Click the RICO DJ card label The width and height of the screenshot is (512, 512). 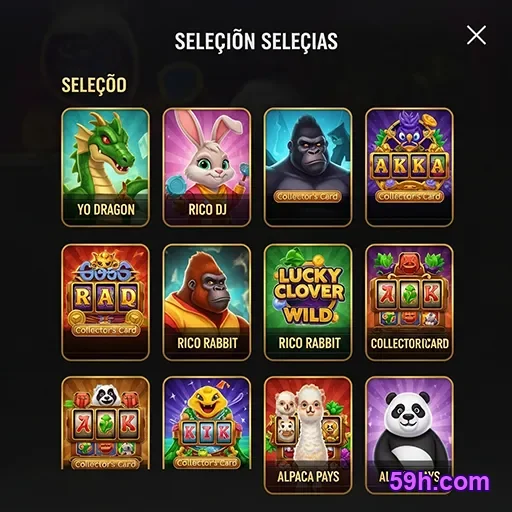pyautogui.click(x=207, y=210)
